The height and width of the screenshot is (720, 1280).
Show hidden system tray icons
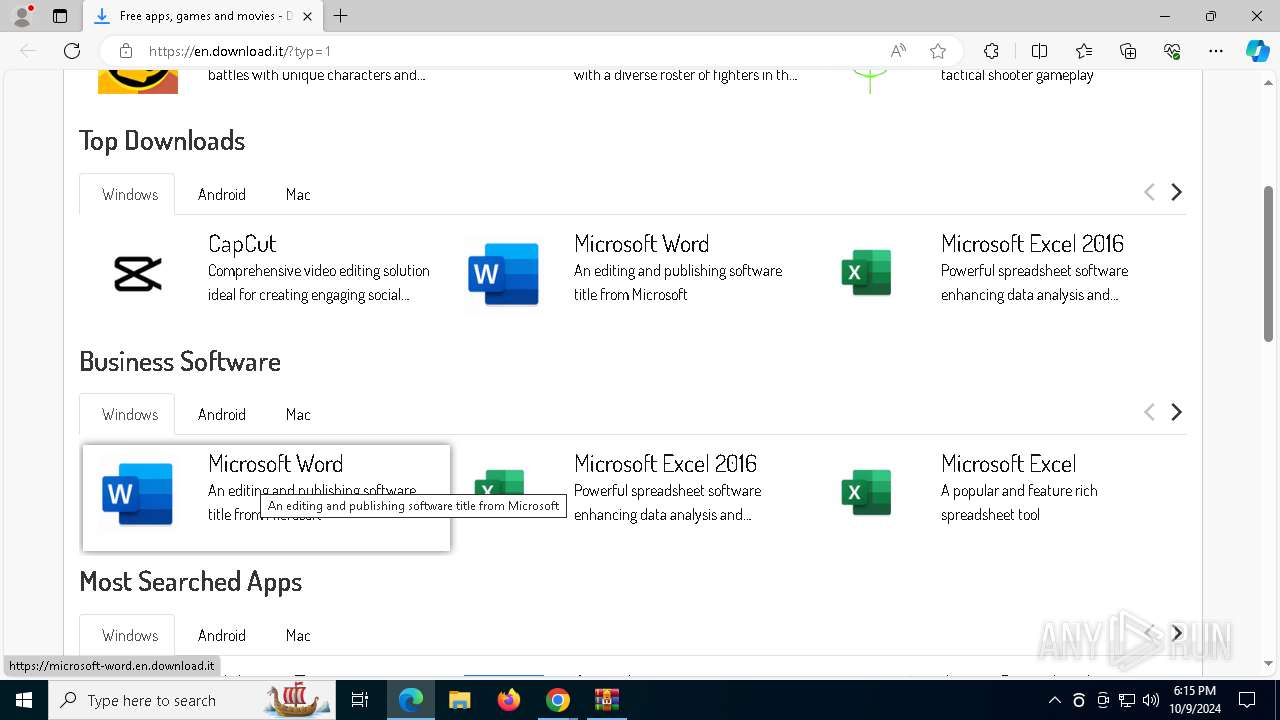1054,700
